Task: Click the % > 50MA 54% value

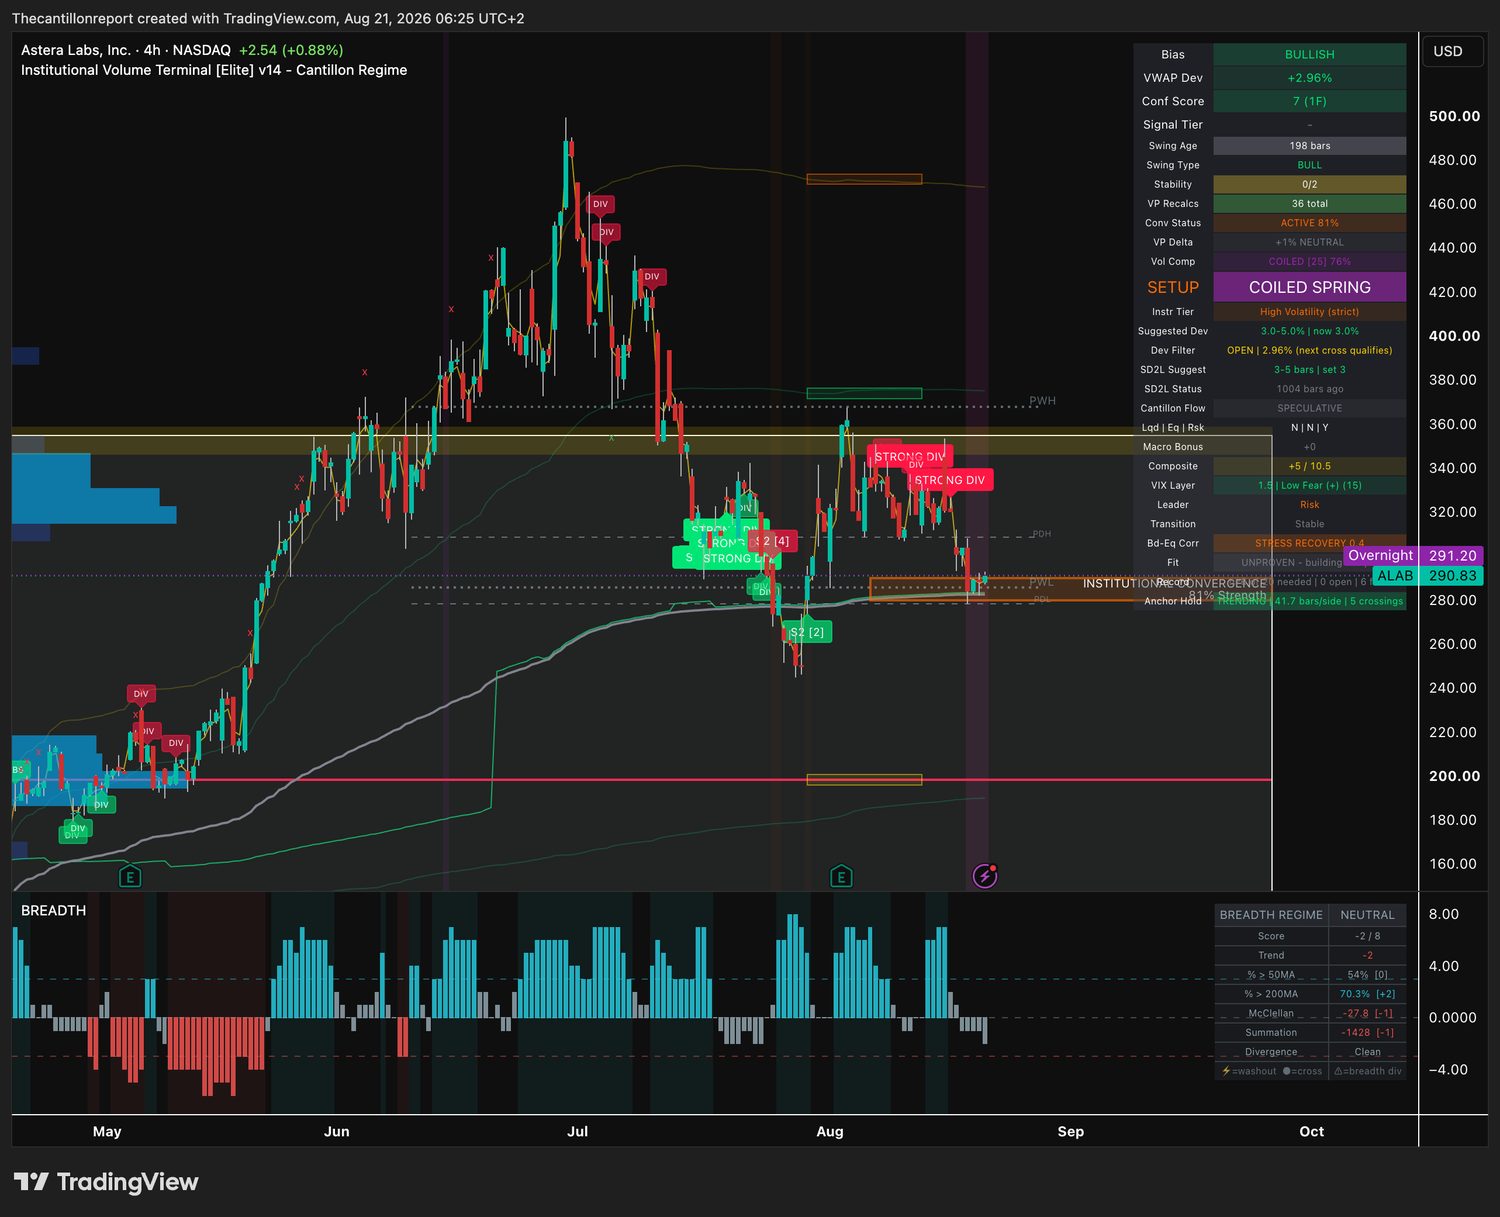Action: coord(1367,975)
